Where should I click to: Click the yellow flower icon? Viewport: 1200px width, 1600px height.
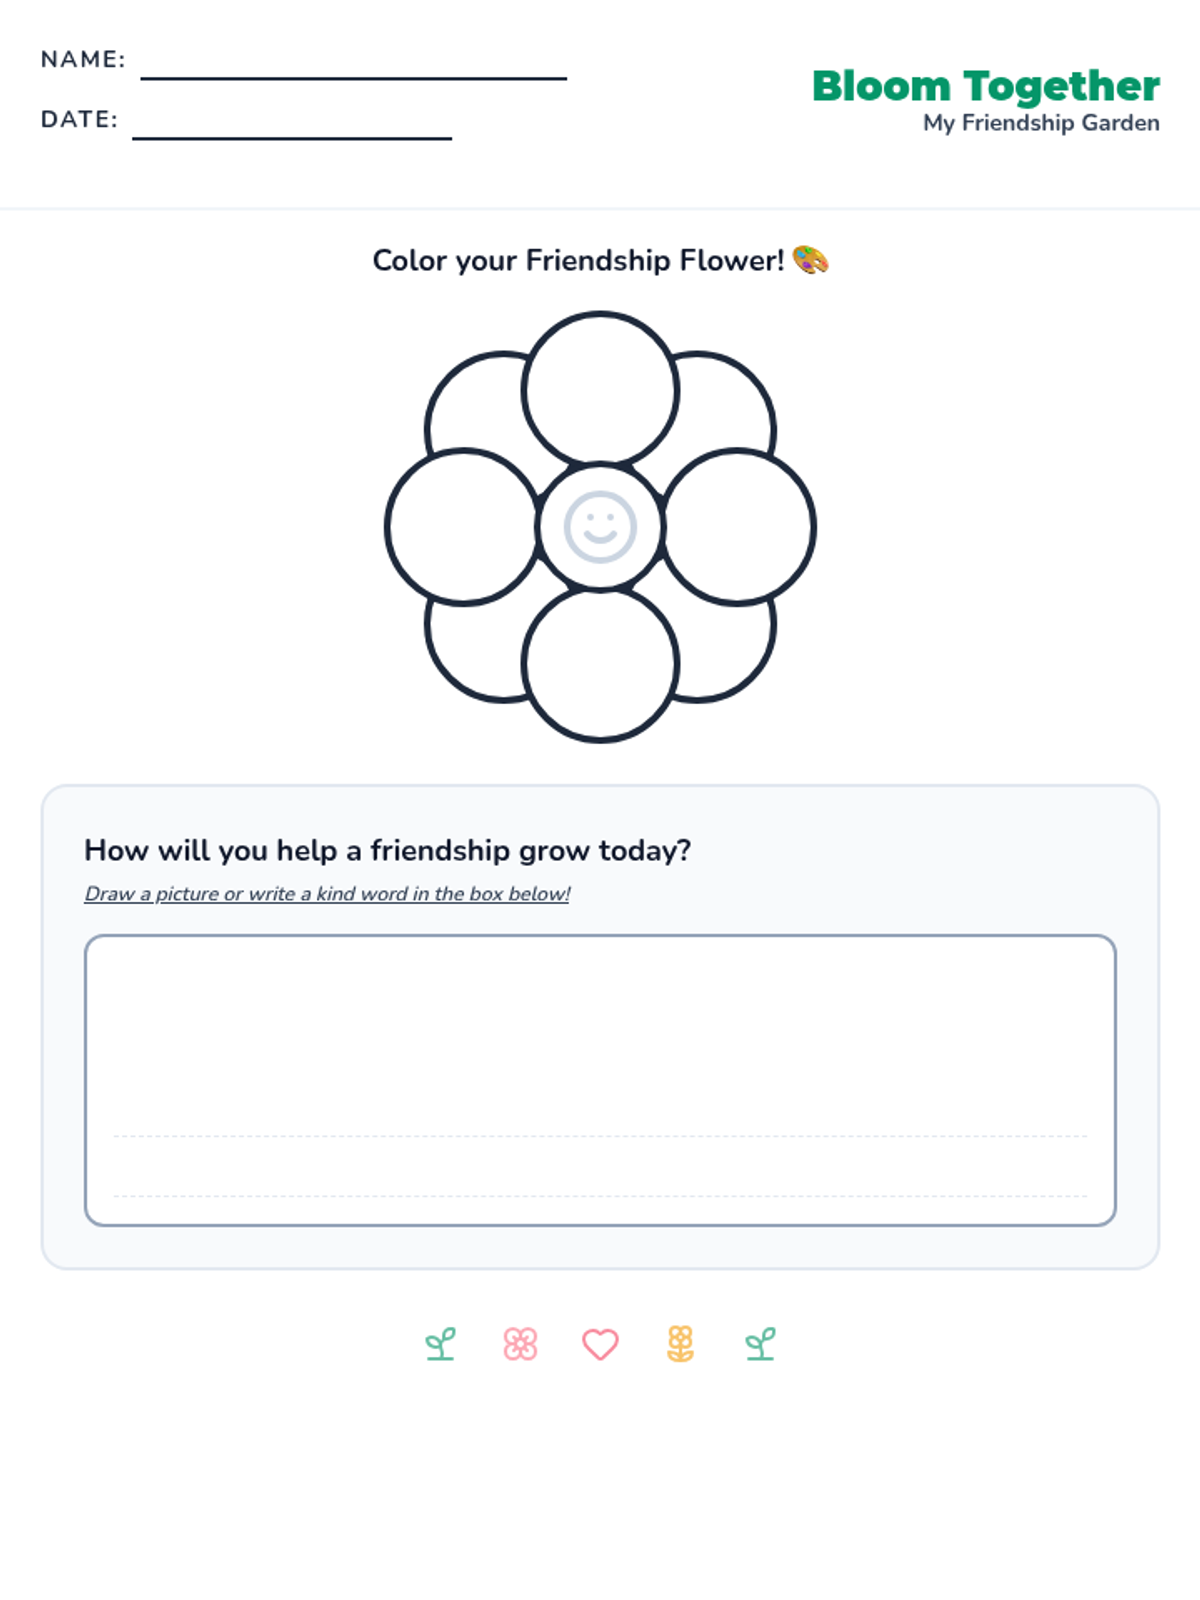[680, 1344]
